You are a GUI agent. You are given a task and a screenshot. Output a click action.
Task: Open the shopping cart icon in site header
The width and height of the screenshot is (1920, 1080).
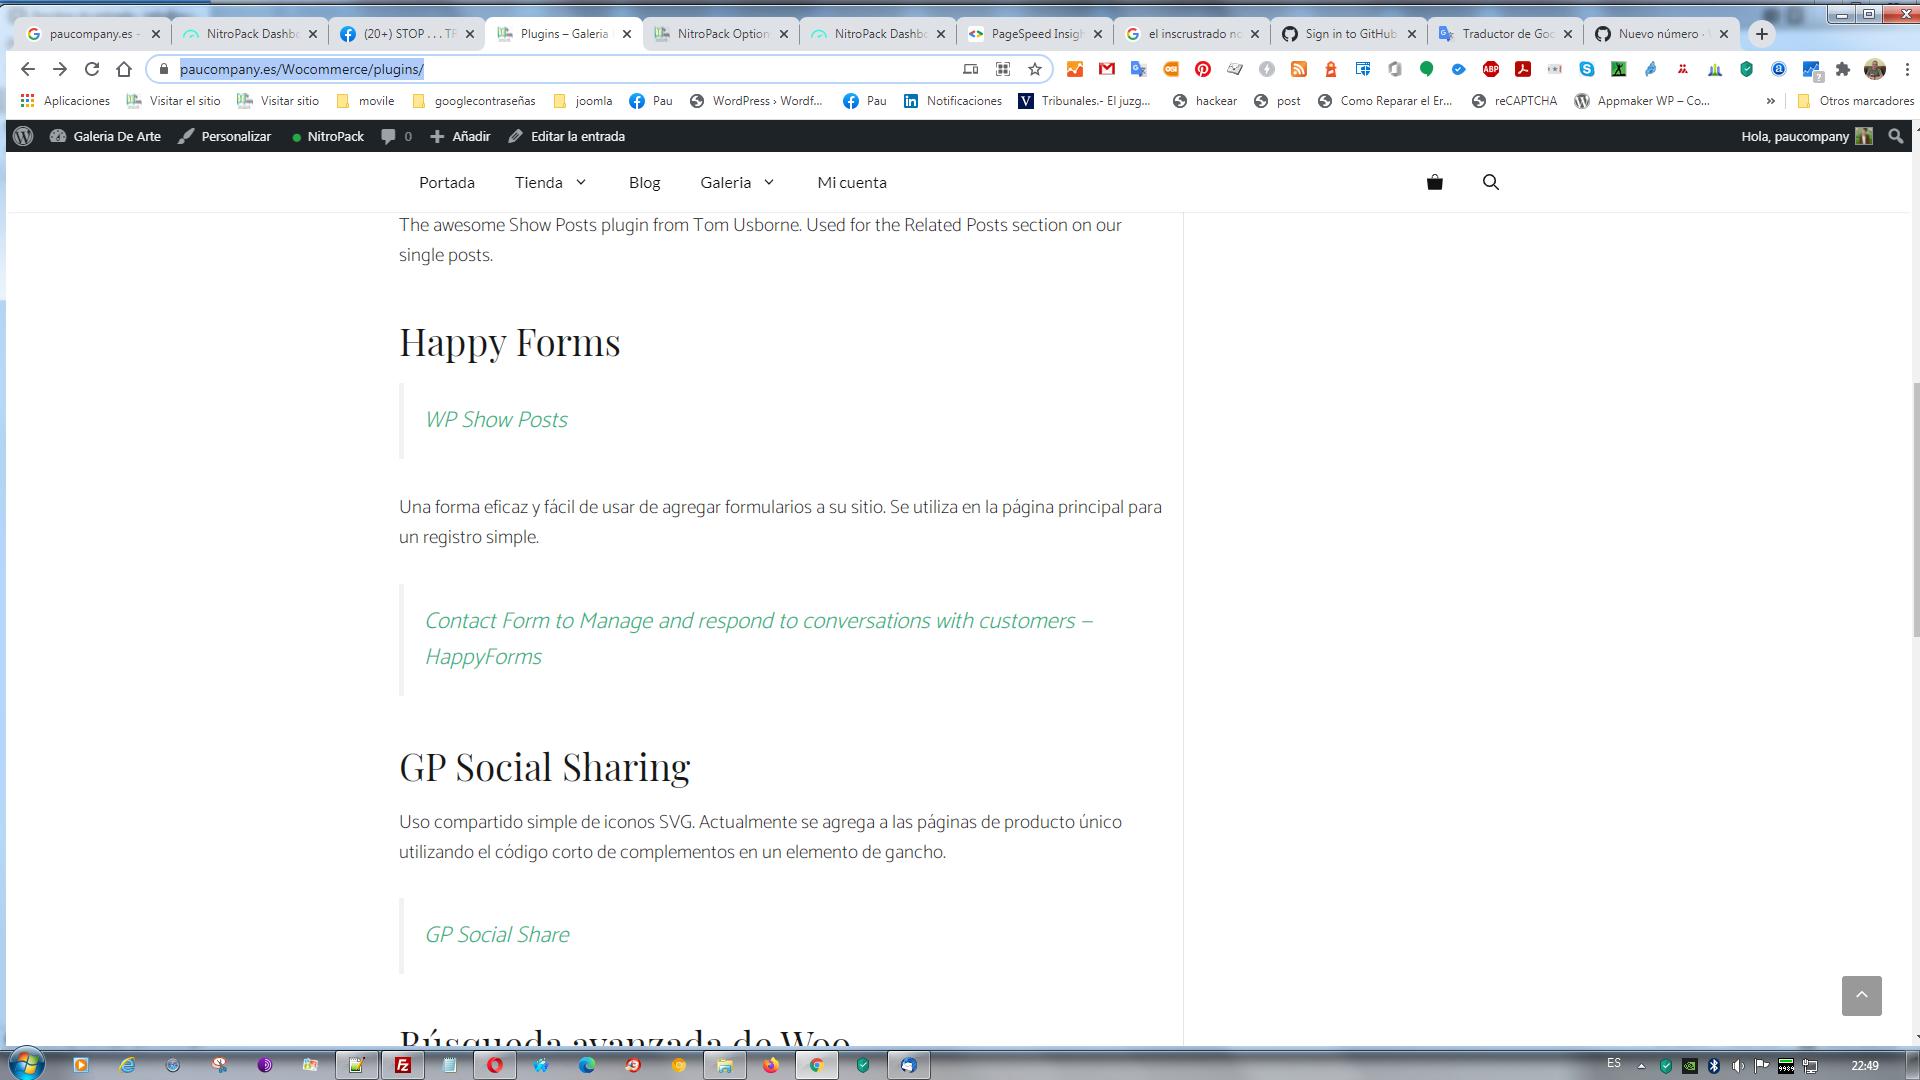pyautogui.click(x=1434, y=182)
